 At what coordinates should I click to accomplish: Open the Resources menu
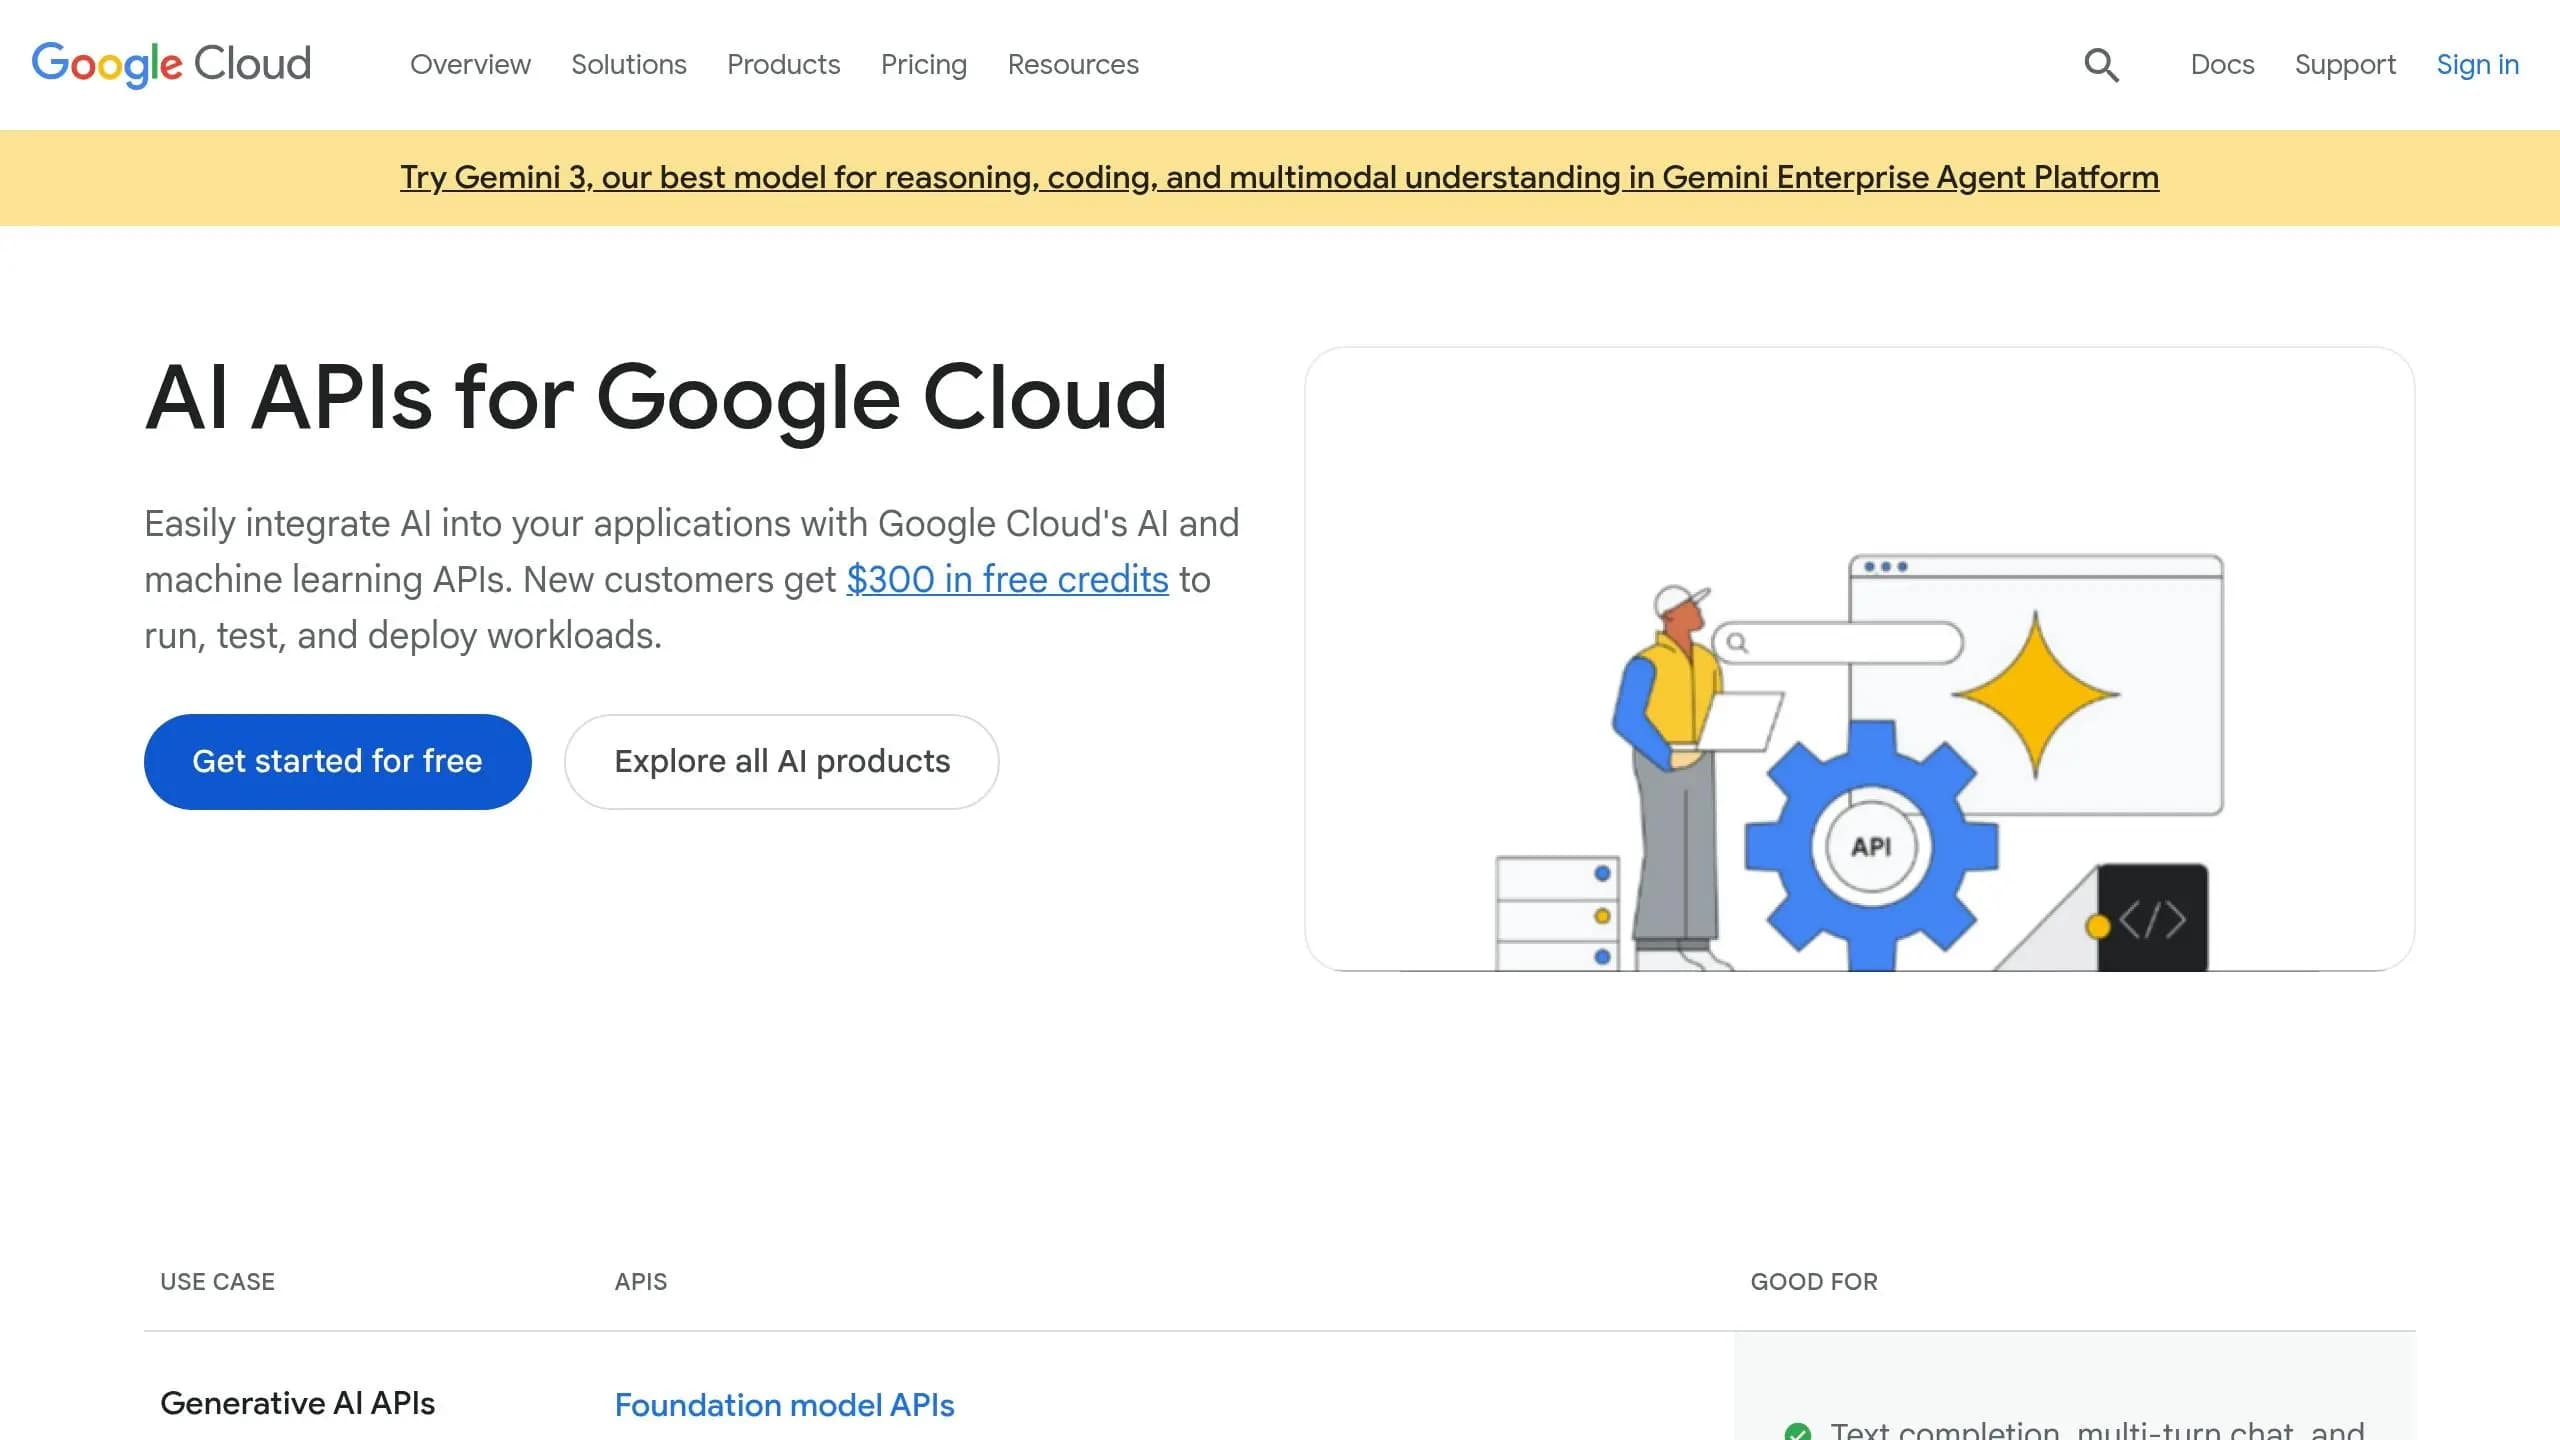pyautogui.click(x=1073, y=64)
